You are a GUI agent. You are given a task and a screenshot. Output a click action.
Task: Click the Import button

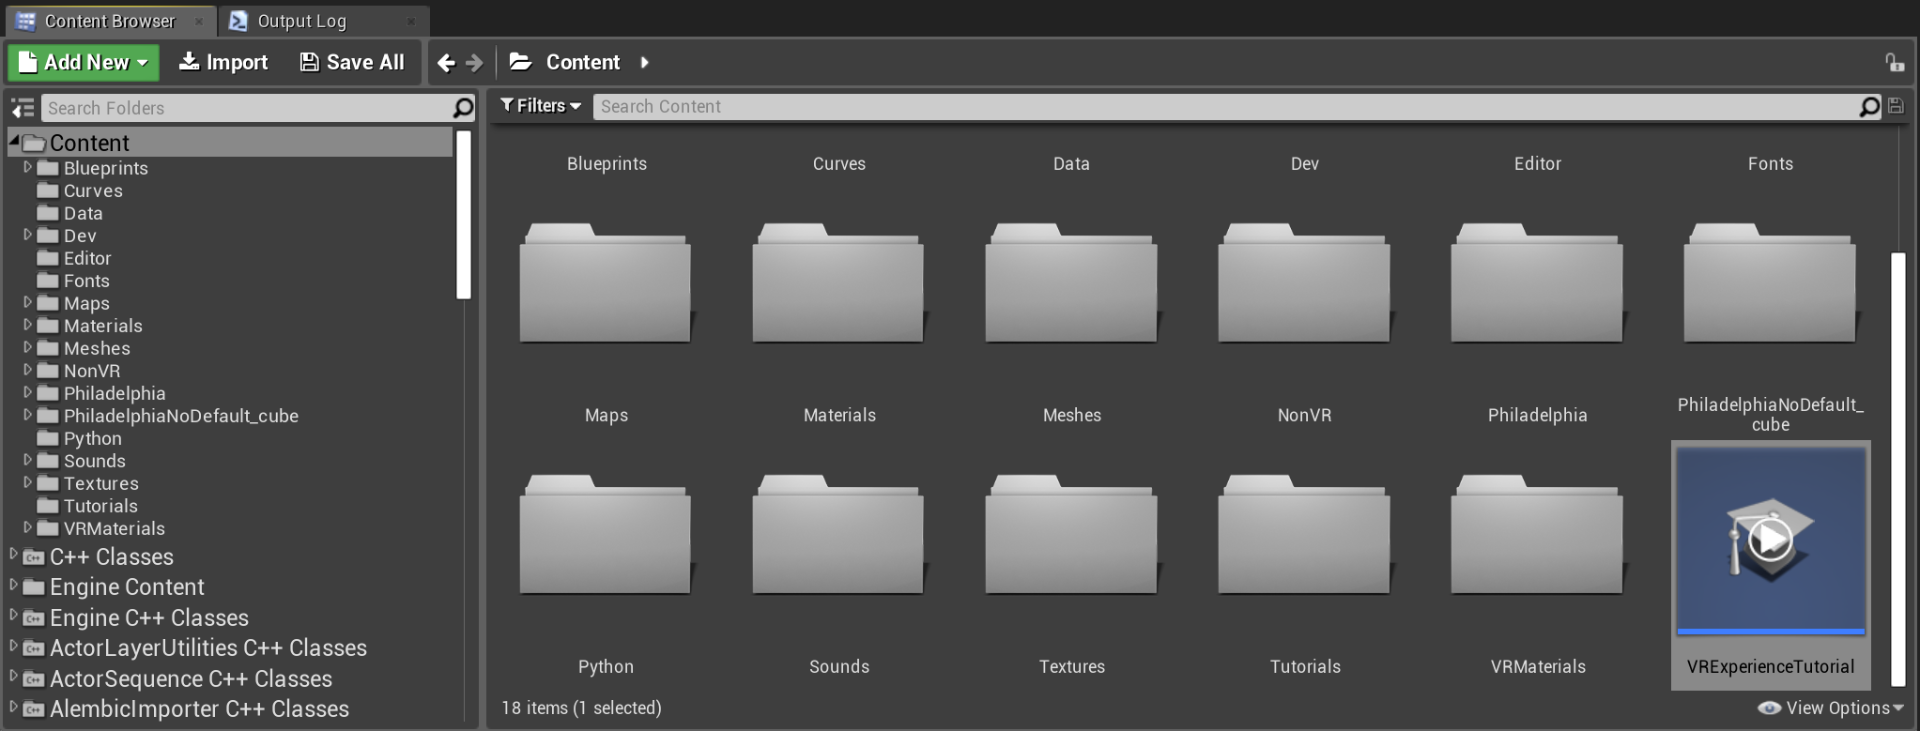click(x=223, y=62)
